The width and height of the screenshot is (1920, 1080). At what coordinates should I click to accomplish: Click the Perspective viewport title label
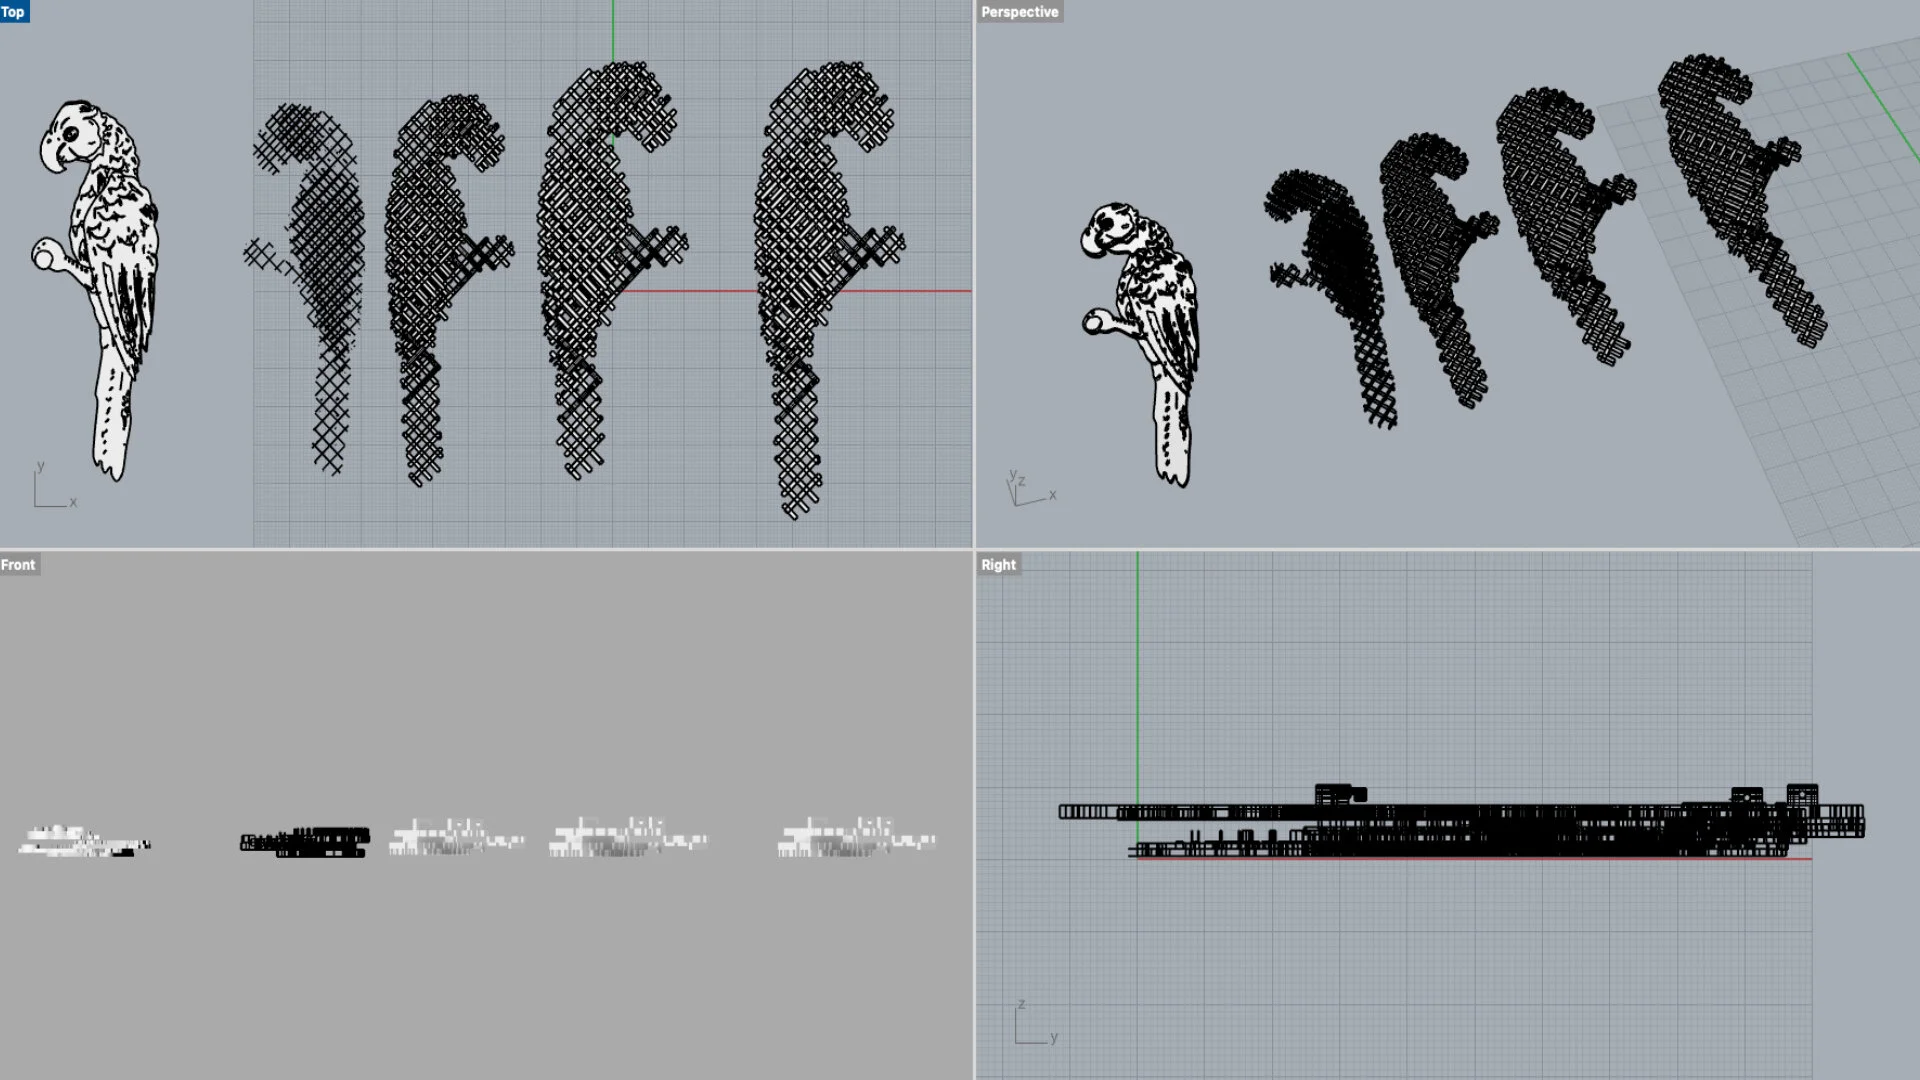[1018, 12]
